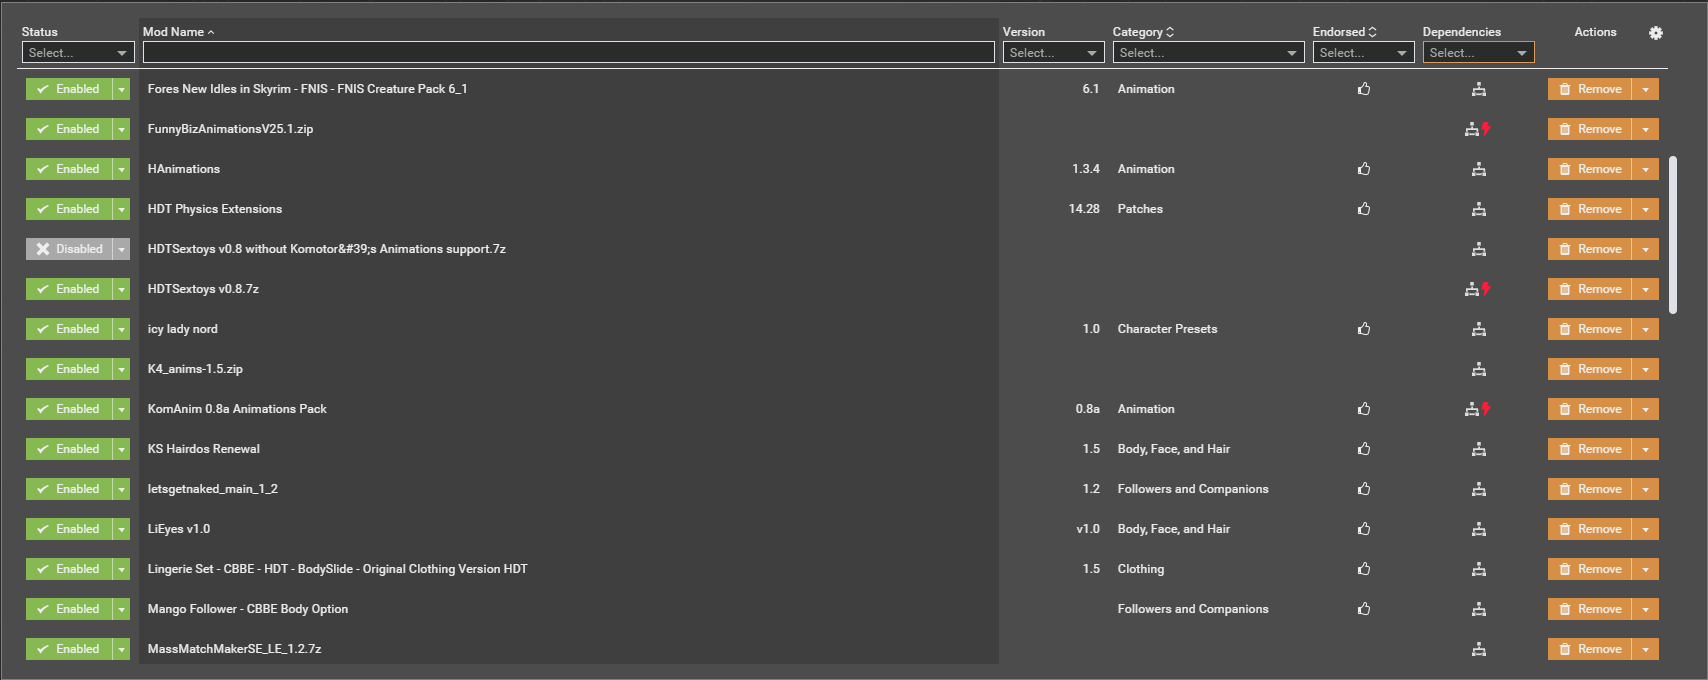This screenshot has width=1708, height=680.
Task: Open dependencies icon for Mango Follower
Action: tap(1479, 609)
